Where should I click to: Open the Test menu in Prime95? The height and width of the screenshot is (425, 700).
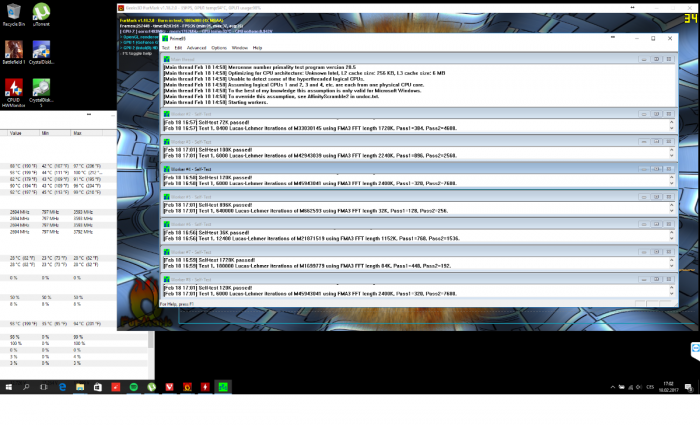pyautogui.click(x=166, y=47)
